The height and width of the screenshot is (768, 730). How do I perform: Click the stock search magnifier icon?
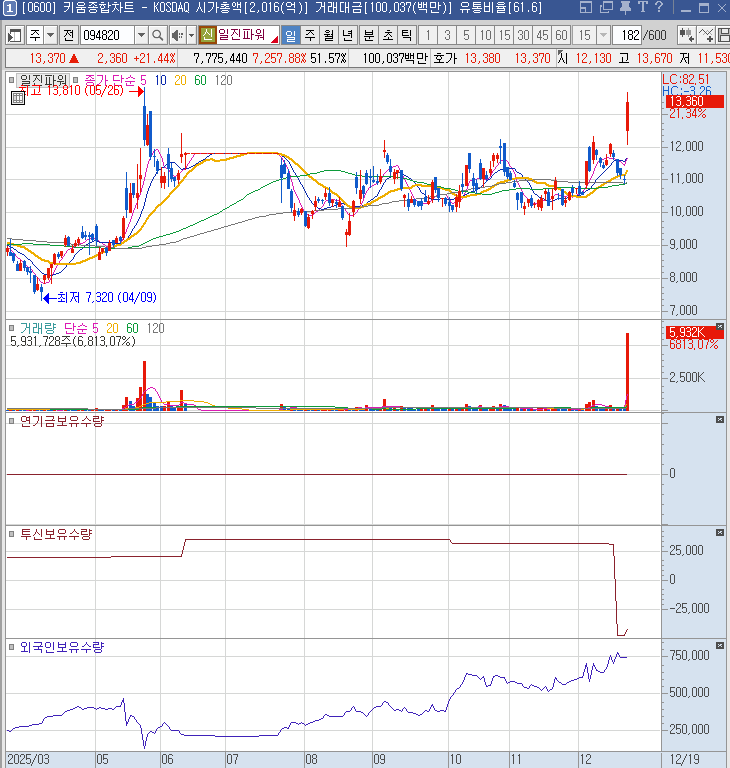[157, 35]
